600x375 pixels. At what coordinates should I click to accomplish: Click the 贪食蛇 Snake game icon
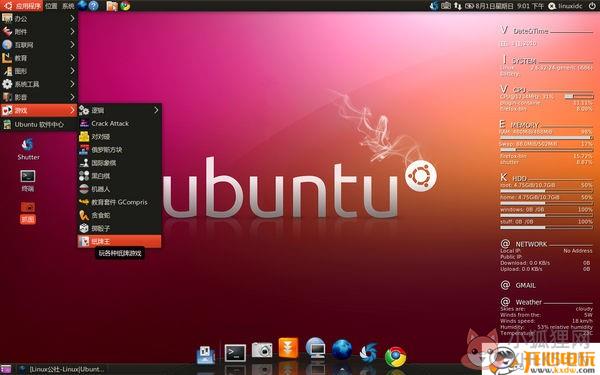[x=84, y=215]
